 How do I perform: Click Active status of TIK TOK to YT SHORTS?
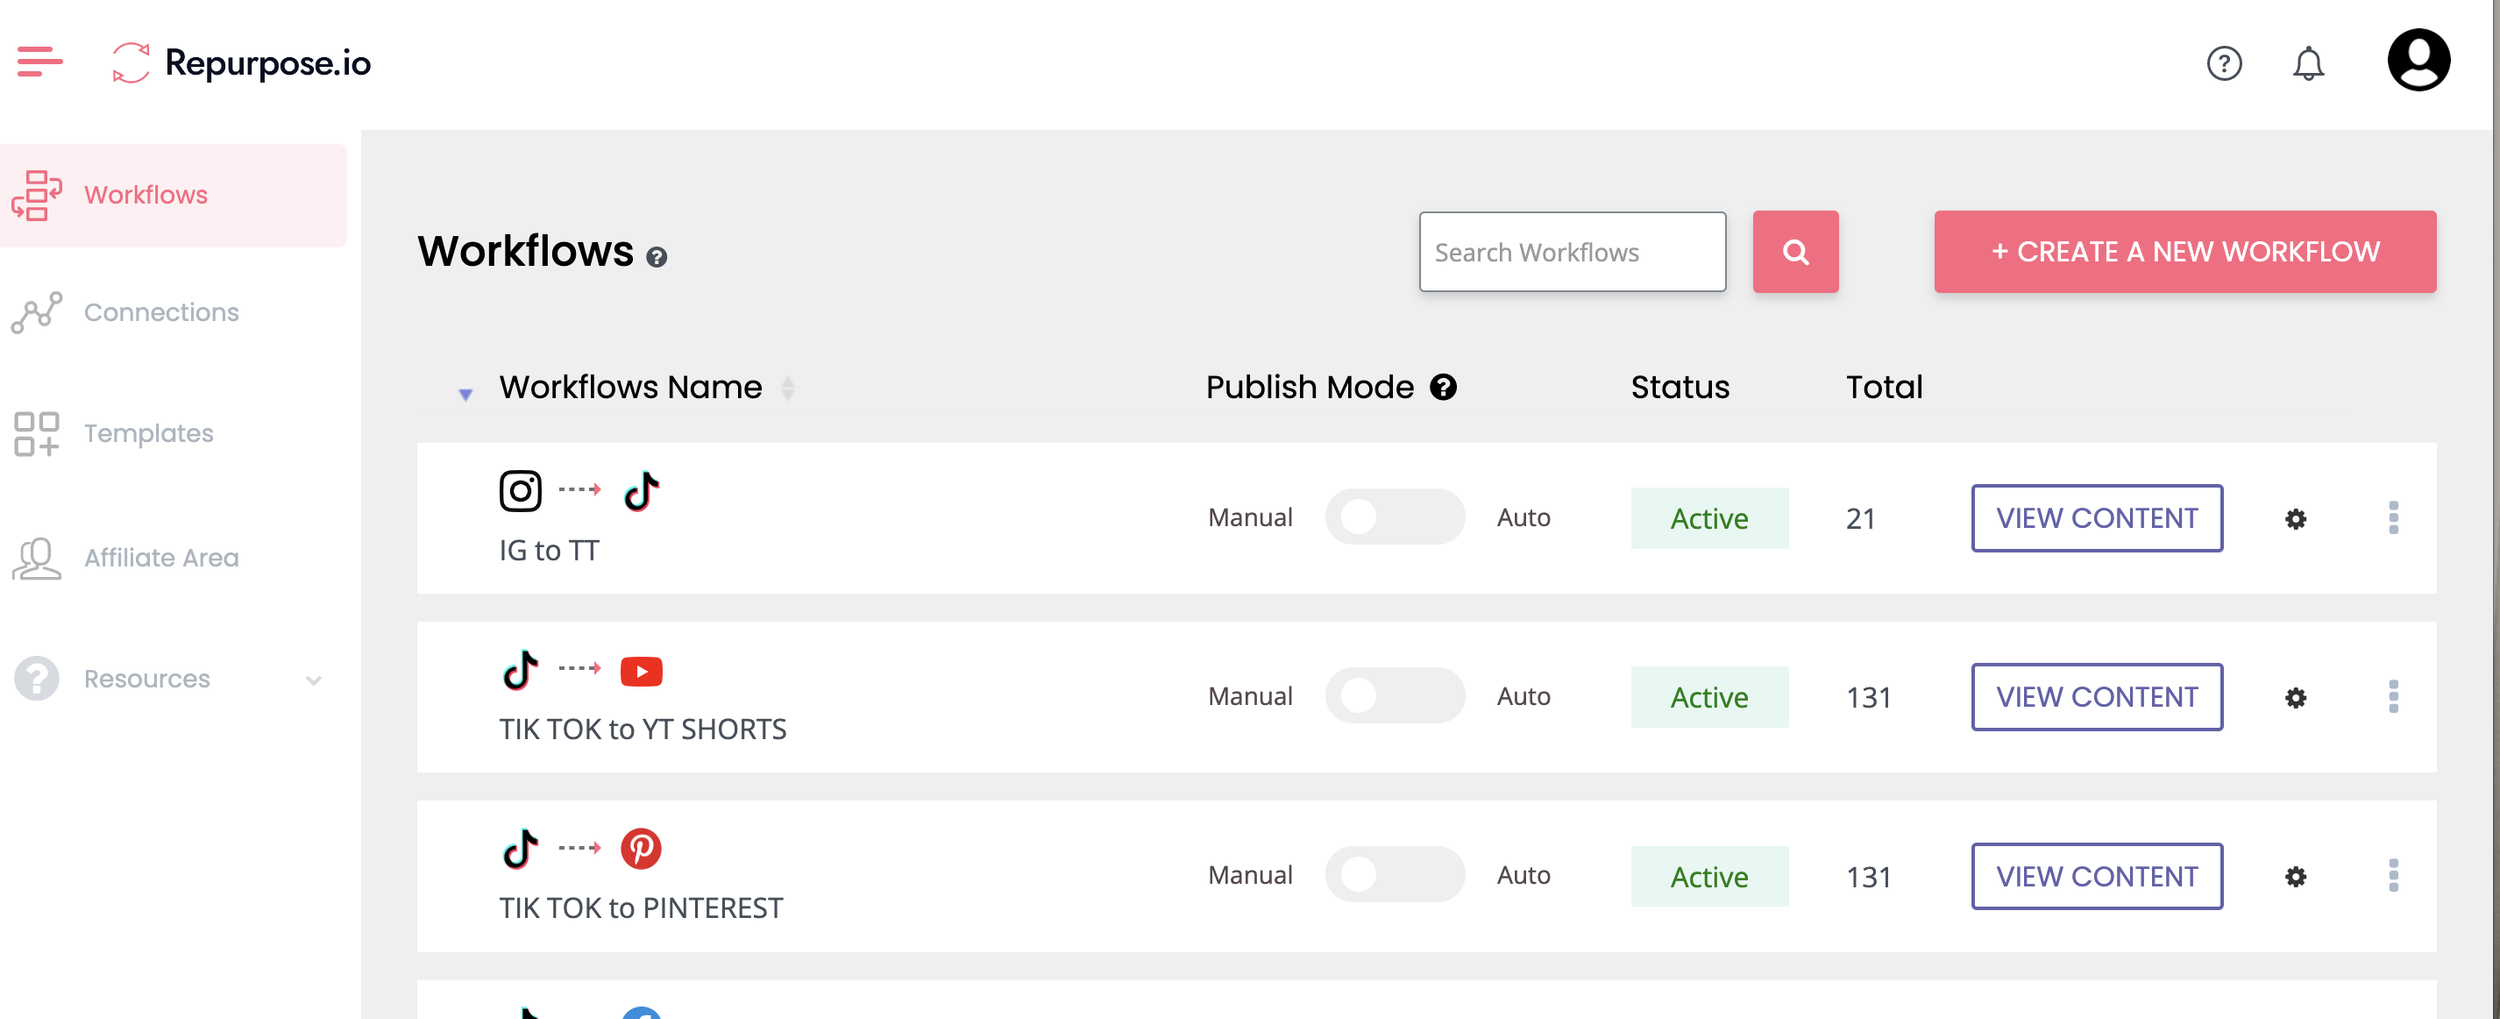(x=1710, y=698)
